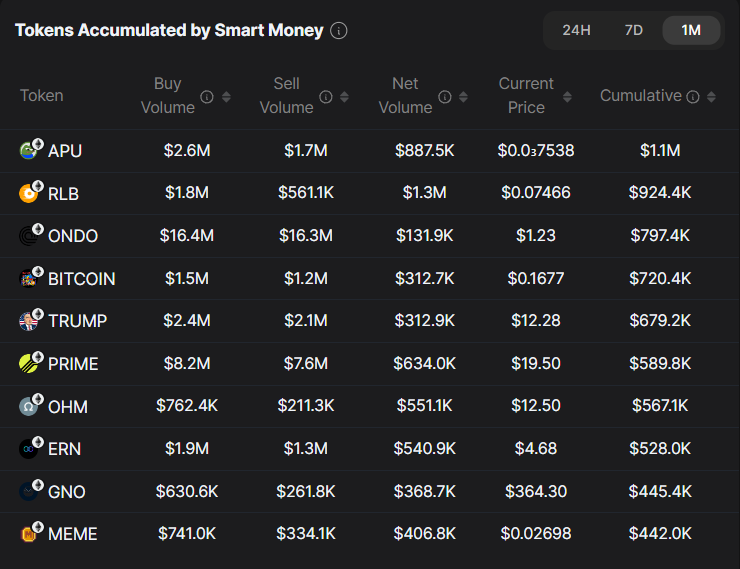Click OHM buy volume $762.4K
The image size is (740, 569).
pos(187,406)
